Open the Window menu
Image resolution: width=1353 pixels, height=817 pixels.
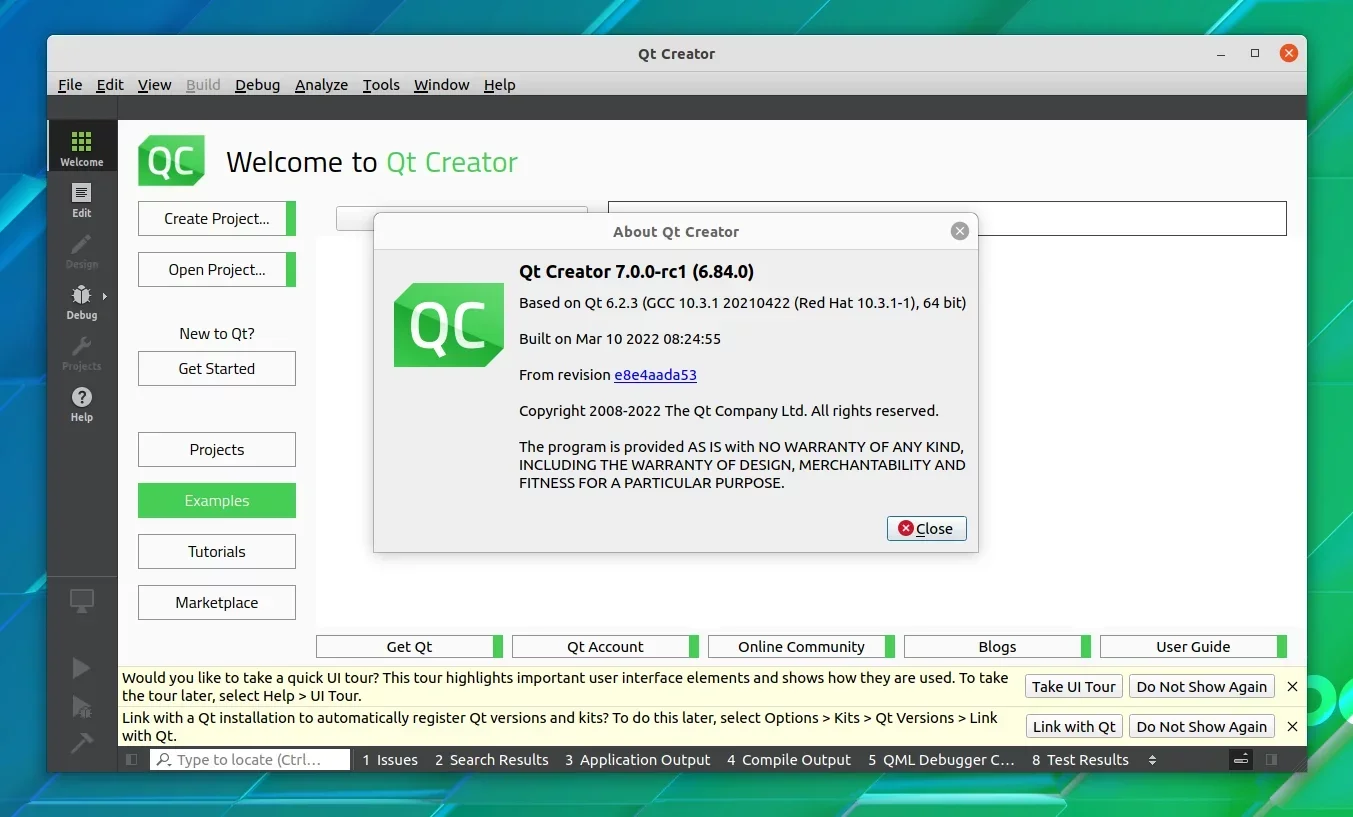(441, 85)
